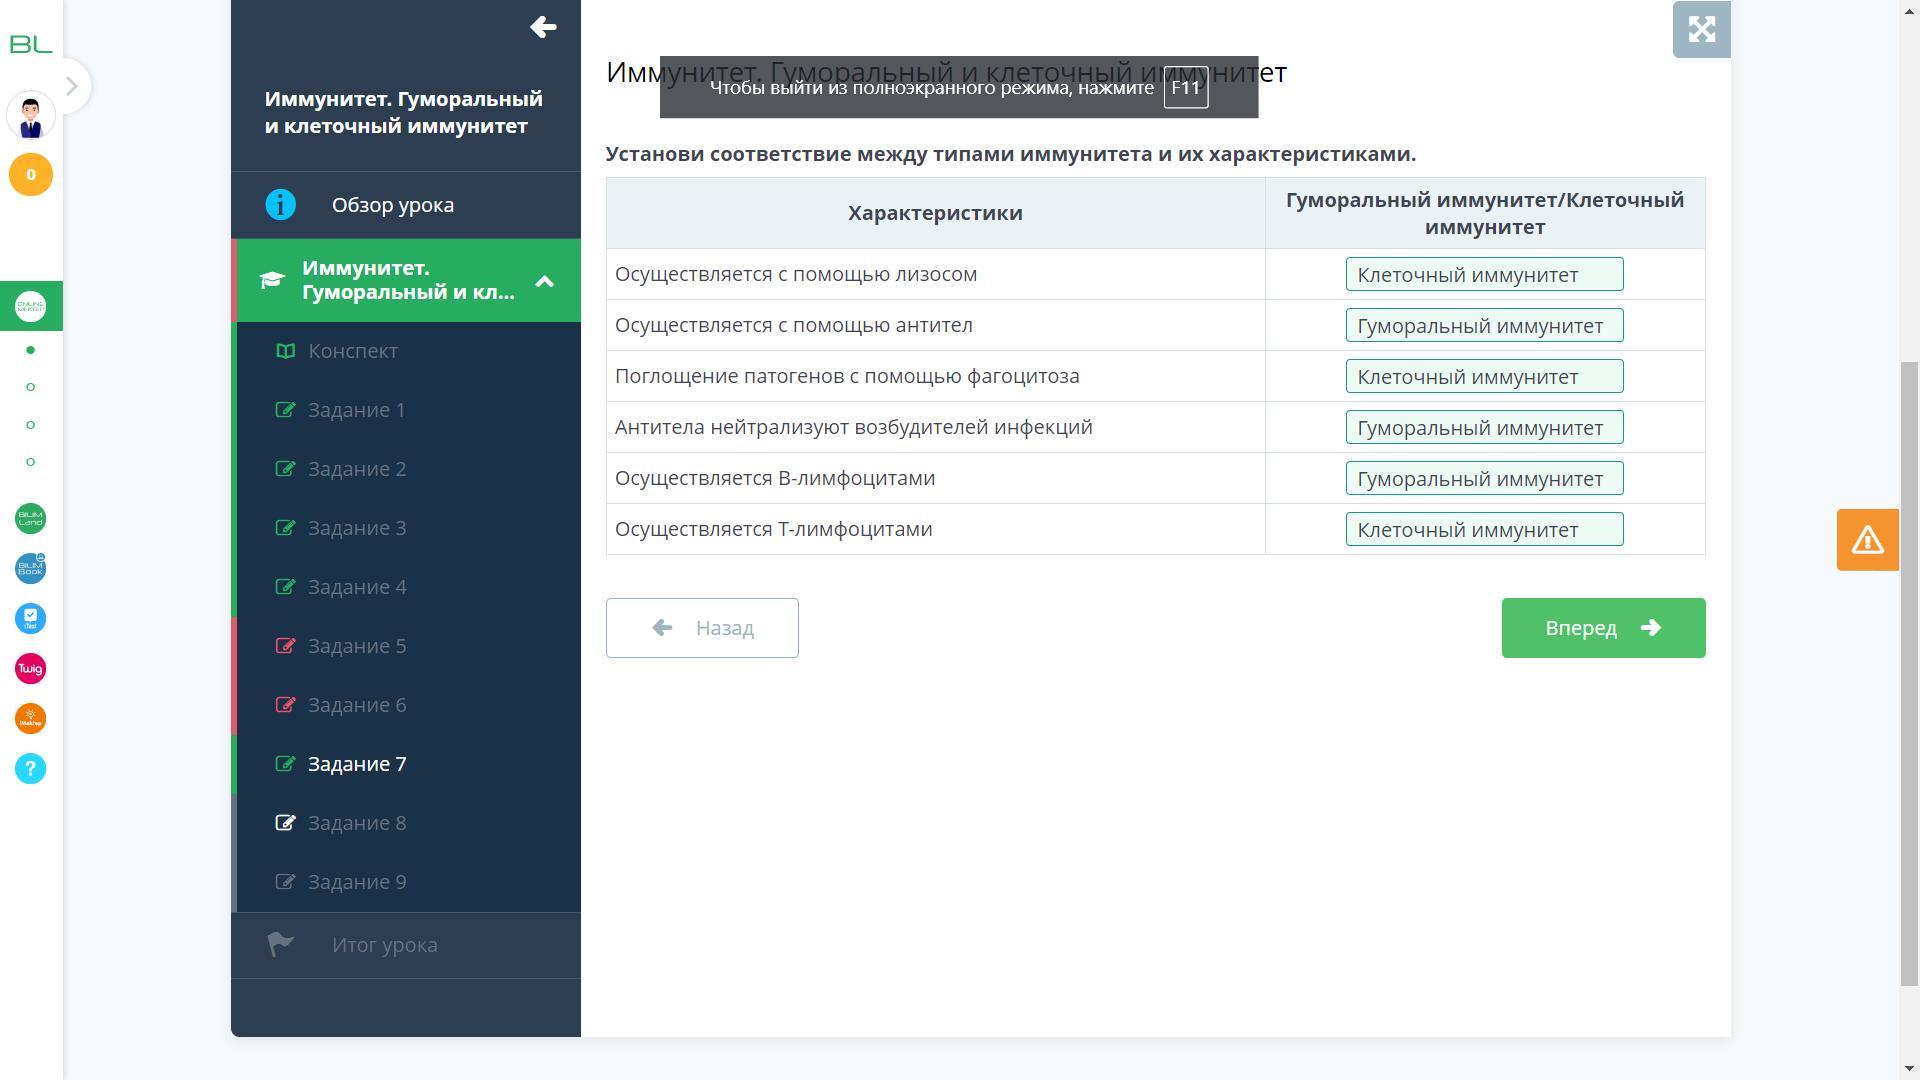Open the blue help question mark icon
This screenshot has height=1080, width=1920.
pyautogui.click(x=30, y=769)
